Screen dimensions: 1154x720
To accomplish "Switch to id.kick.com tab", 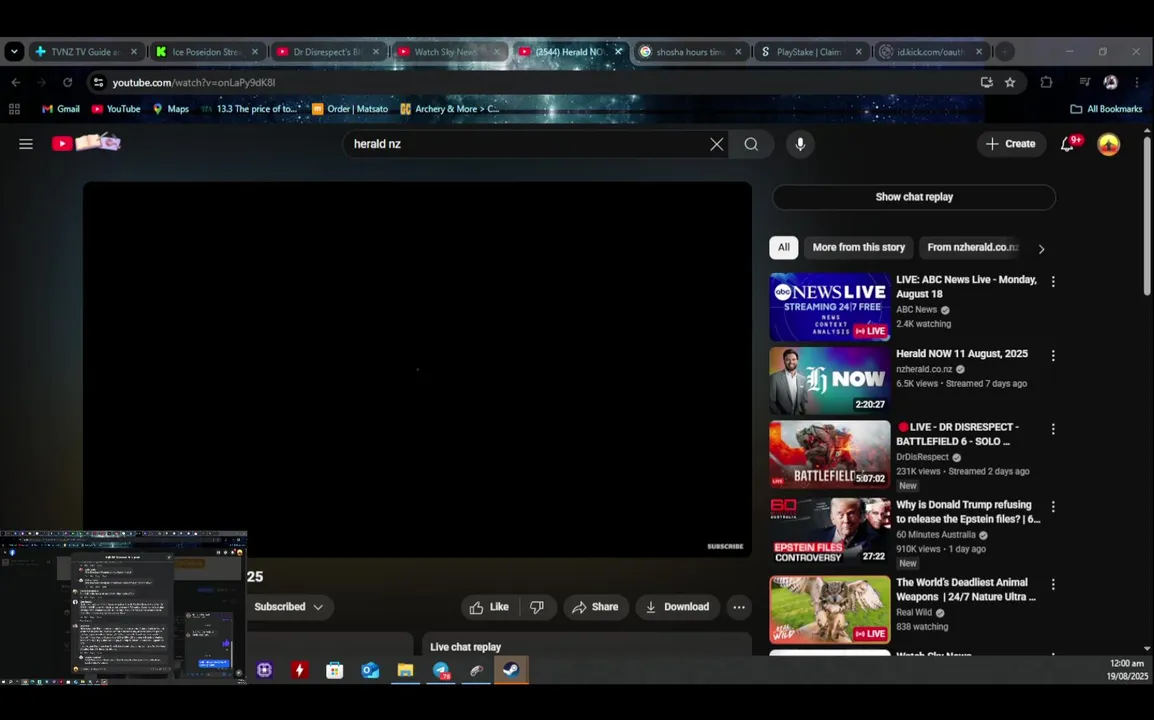I will pyautogui.click(x=932, y=52).
